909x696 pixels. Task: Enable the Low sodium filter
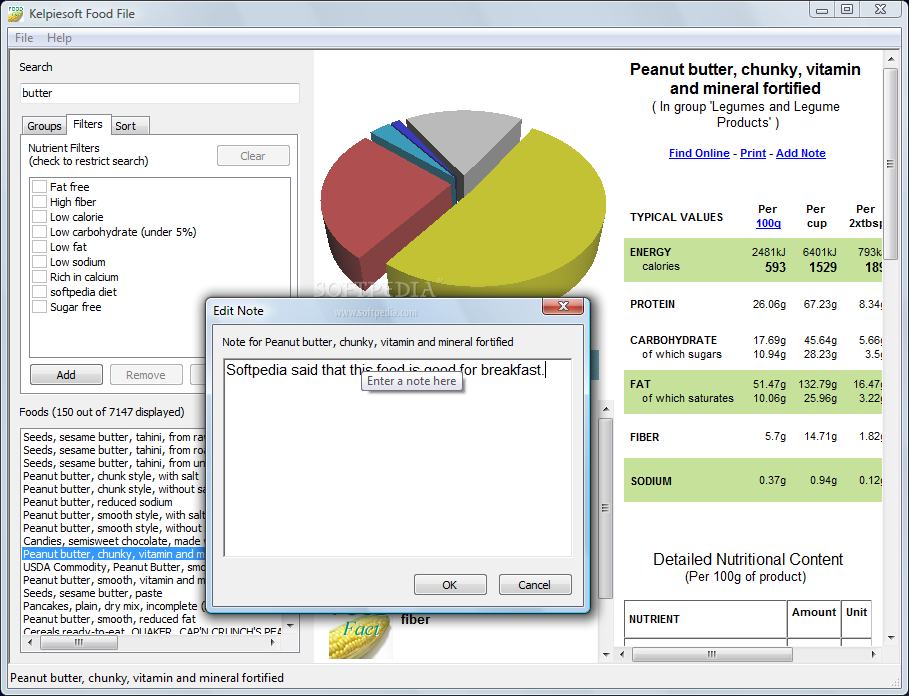tap(39, 262)
